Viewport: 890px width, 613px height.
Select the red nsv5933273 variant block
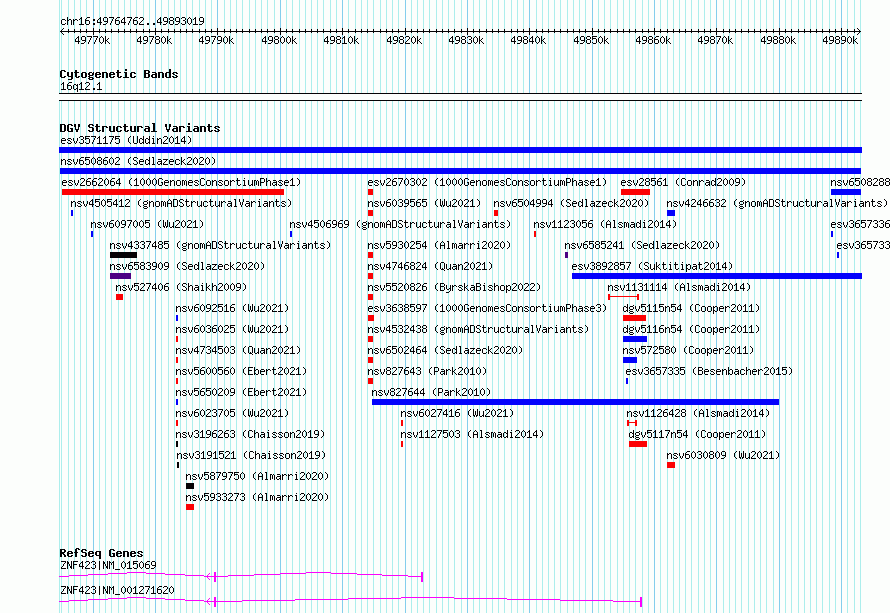point(190,507)
